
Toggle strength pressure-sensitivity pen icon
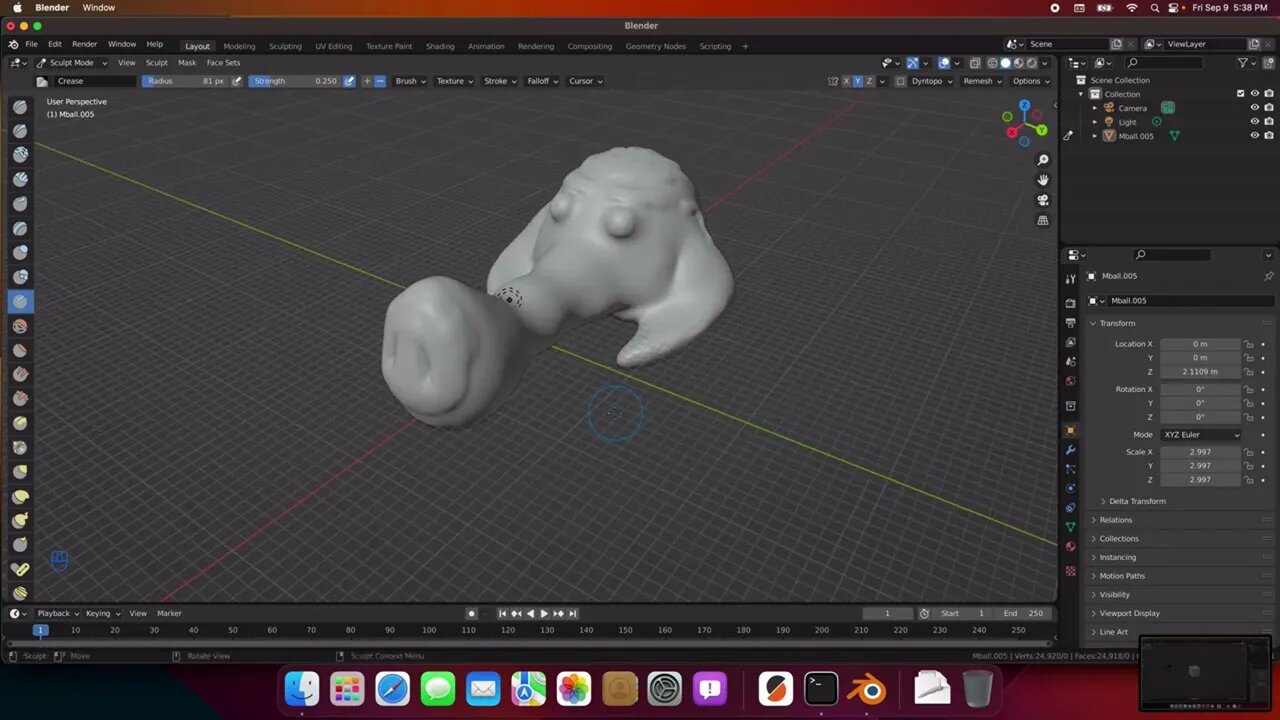(x=349, y=81)
